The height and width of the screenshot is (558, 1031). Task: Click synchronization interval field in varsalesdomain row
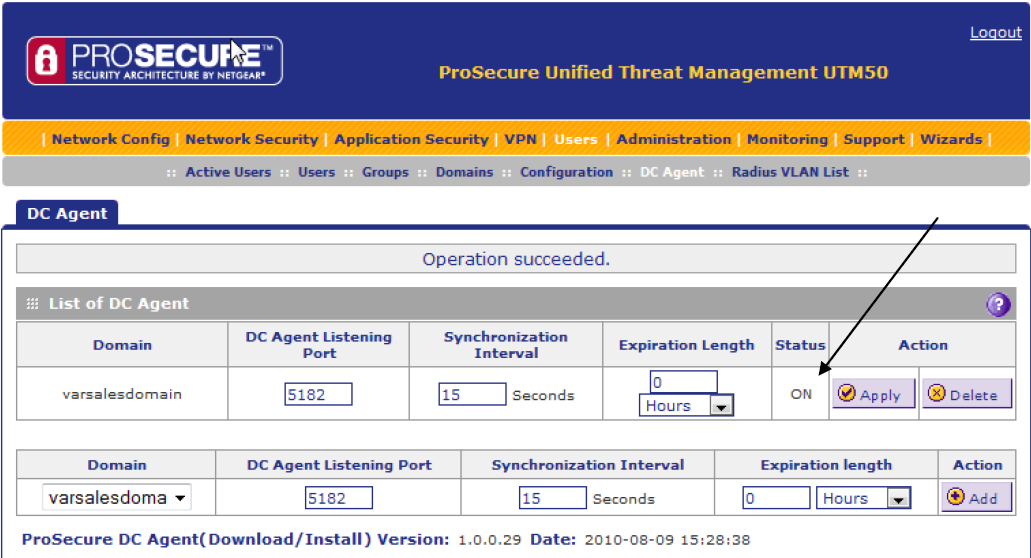pos(472,394)
